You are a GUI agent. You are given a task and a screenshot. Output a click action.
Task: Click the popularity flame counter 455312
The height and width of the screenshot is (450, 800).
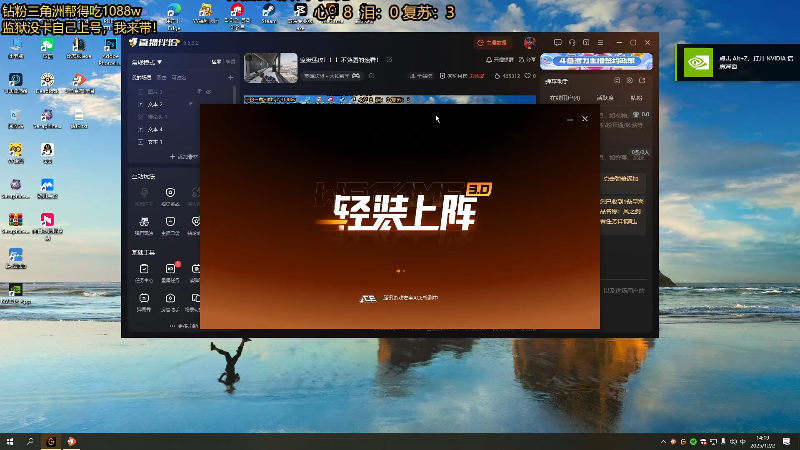pos(507,76)
